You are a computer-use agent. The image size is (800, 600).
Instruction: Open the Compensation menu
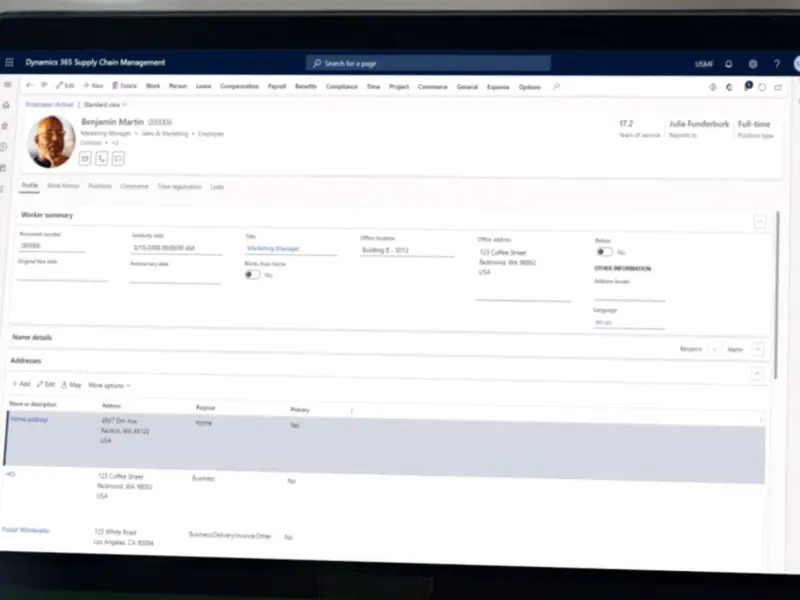coord(239,87)
